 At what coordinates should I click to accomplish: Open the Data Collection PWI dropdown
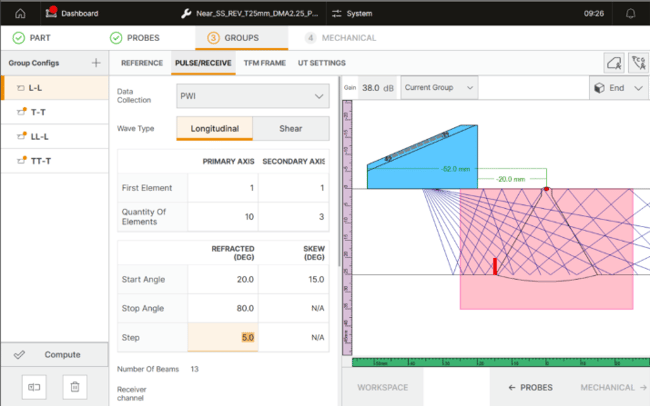click(252, 96)
